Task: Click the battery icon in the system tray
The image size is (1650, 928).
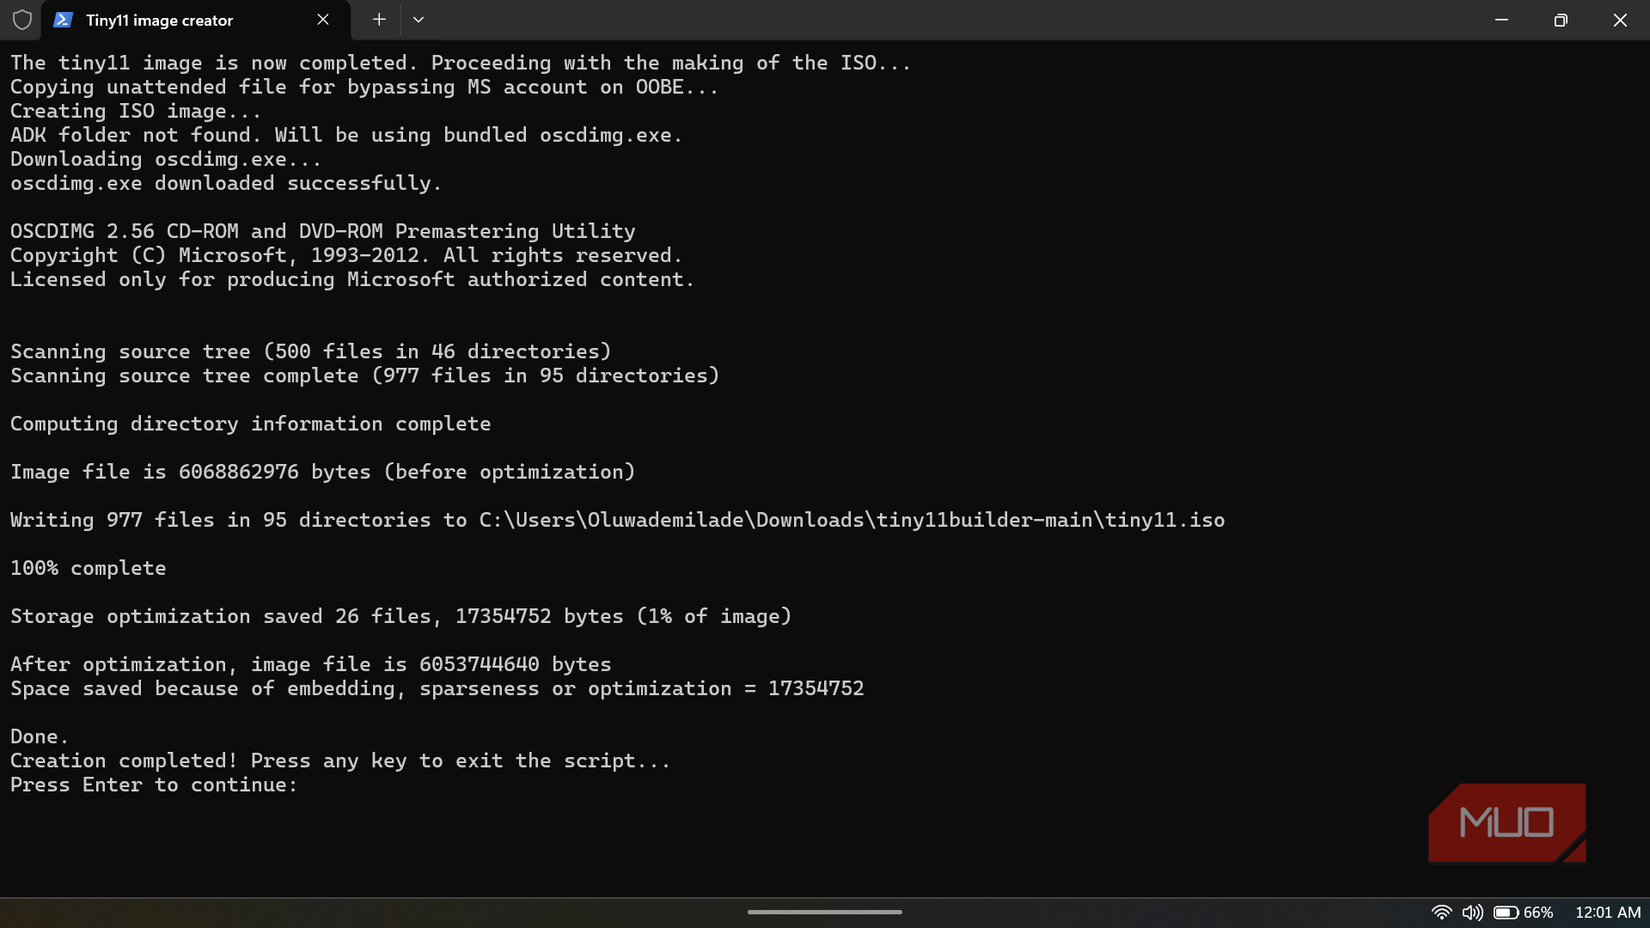Action: (x=1507, y=912)
